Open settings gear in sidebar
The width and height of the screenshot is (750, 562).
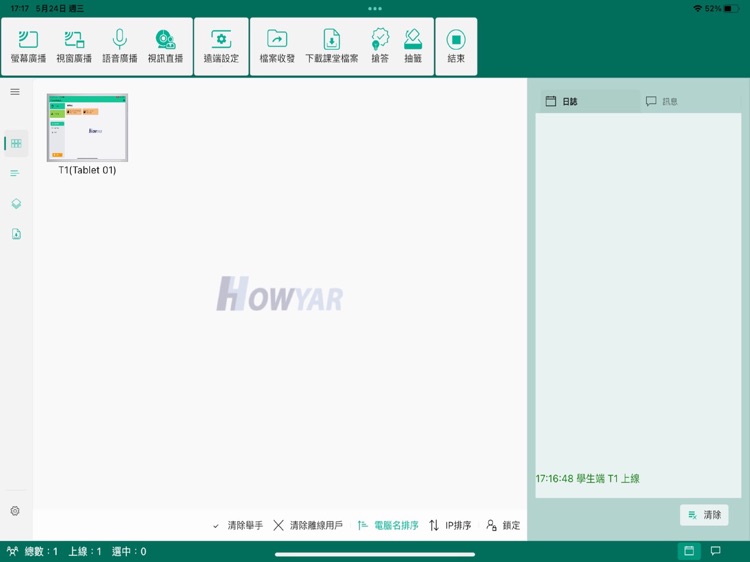15,511
